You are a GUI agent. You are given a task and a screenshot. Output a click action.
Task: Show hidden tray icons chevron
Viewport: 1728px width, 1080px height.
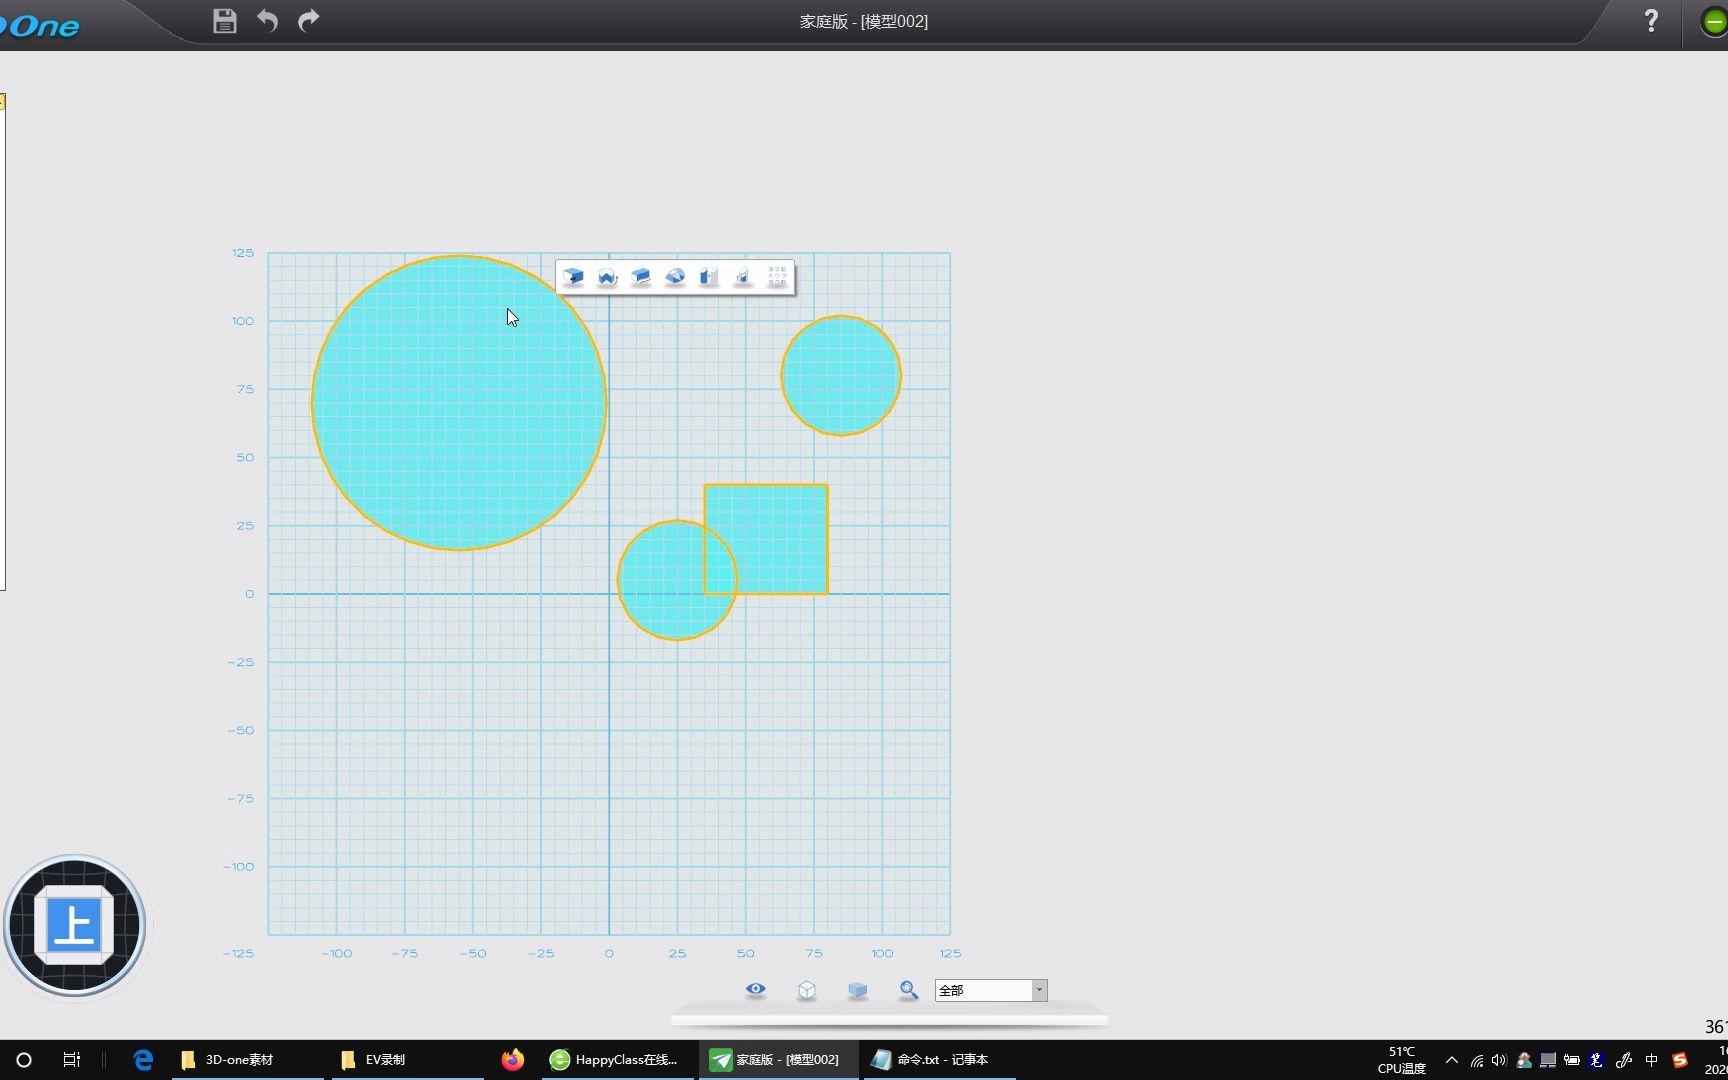point(1452,1060)
